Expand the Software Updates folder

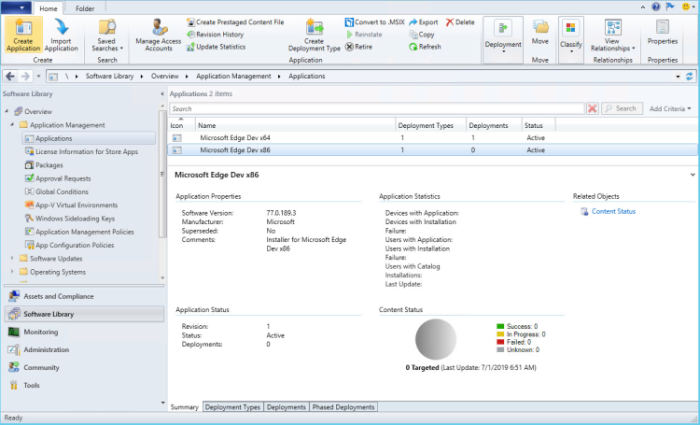pos(12,258)
